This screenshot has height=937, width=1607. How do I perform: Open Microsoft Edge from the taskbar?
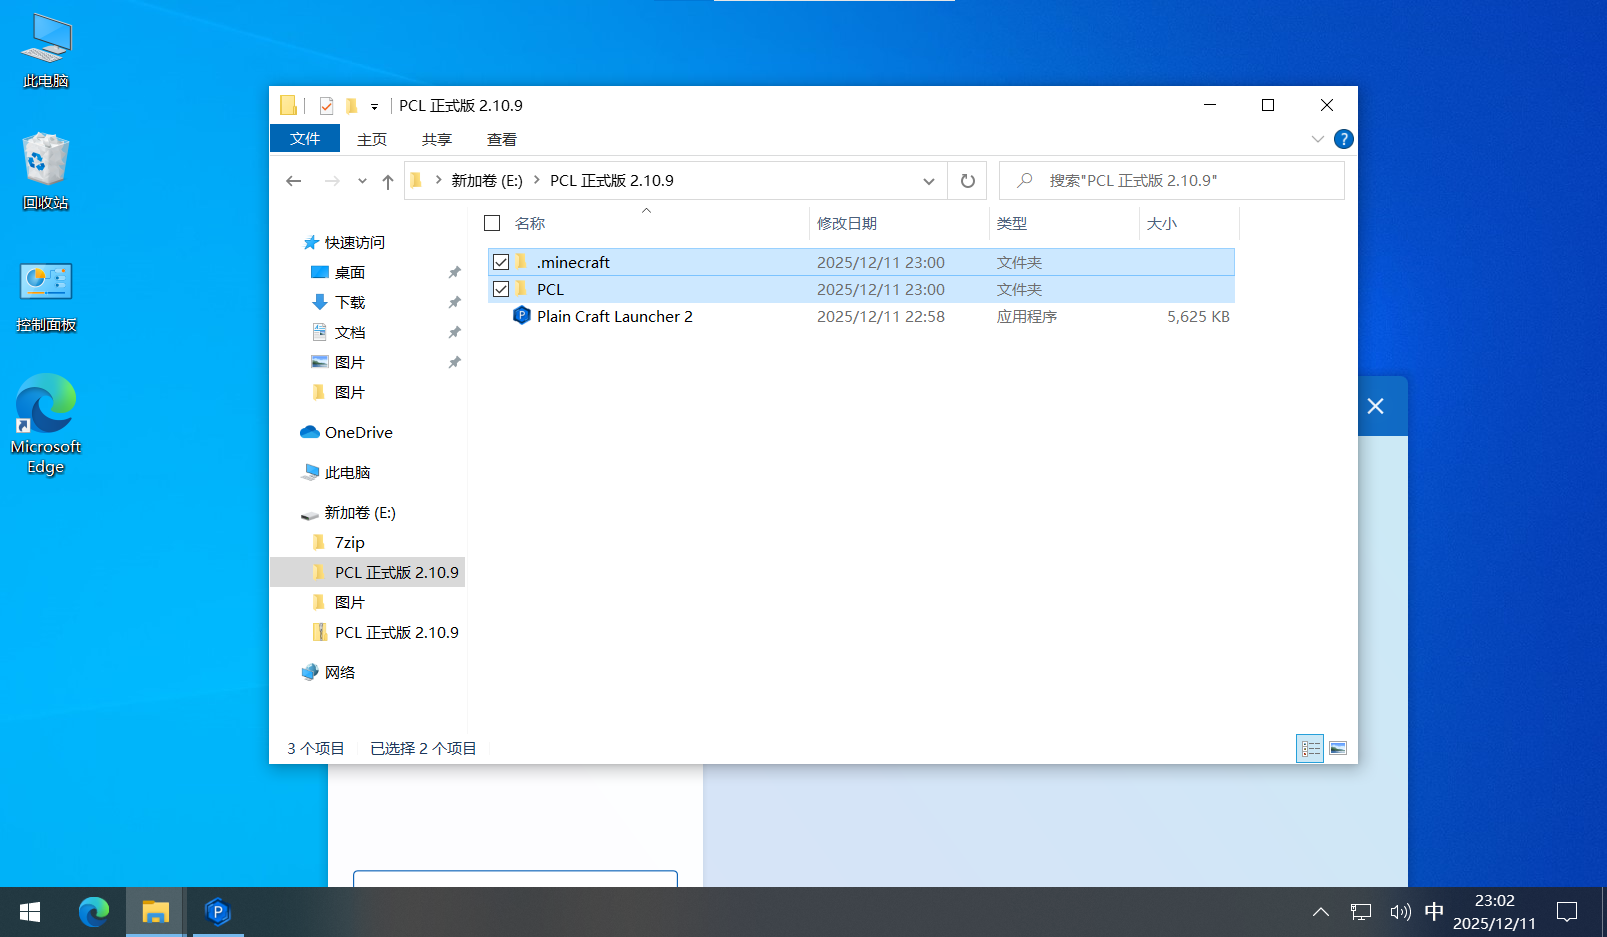[x=94, y=912]
